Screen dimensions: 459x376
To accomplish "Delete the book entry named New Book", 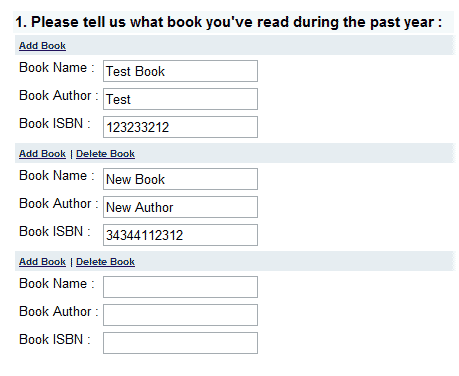I will 105,154.
